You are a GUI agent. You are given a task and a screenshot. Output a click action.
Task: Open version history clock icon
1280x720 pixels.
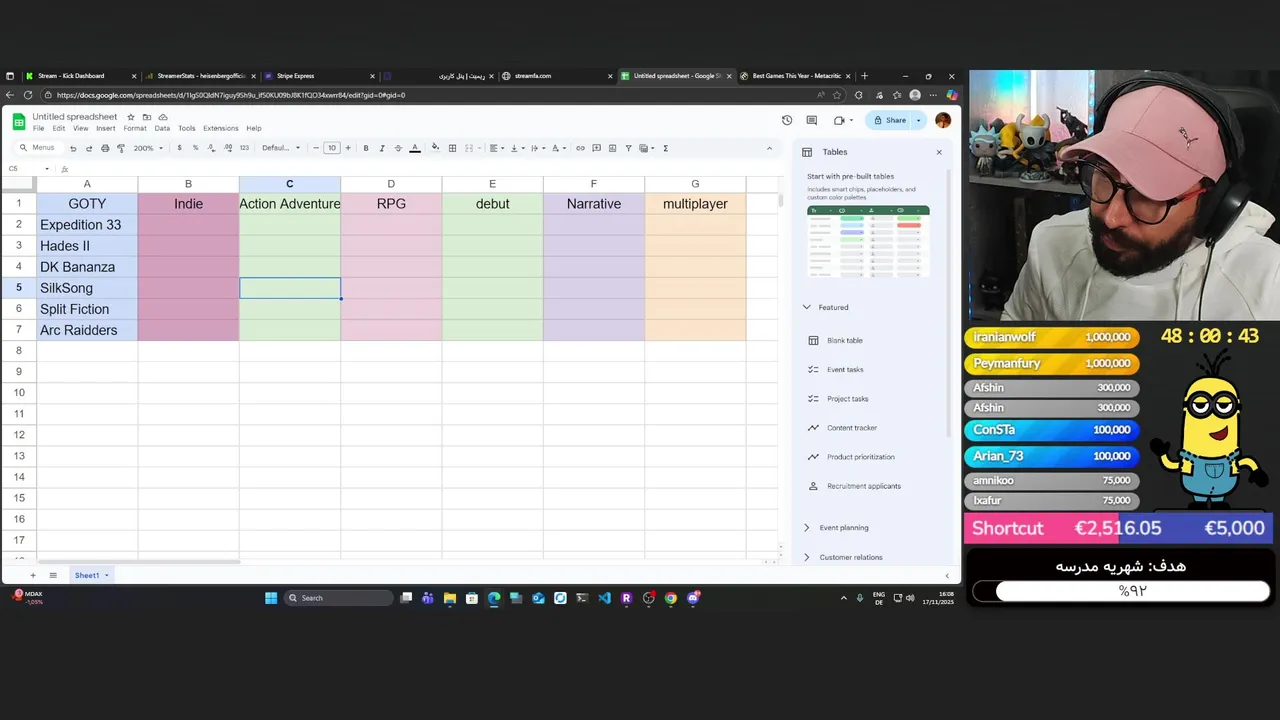[x=787, y=120]
